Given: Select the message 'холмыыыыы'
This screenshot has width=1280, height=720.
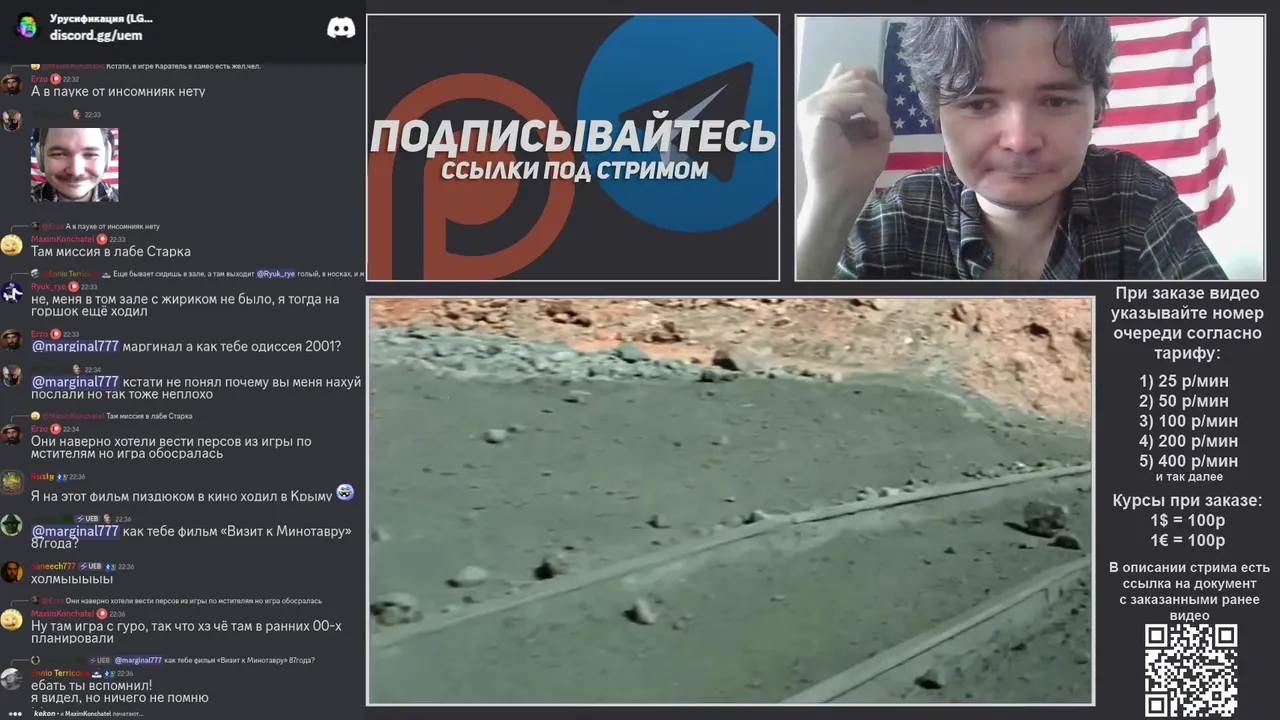Looking at the screenshot, I should click(x=72, y=579).
